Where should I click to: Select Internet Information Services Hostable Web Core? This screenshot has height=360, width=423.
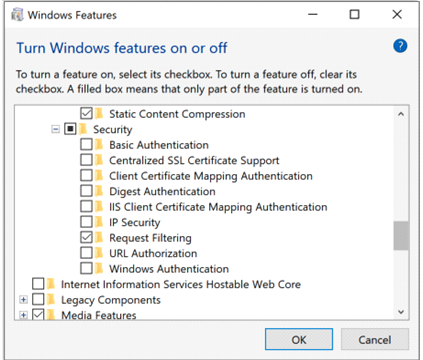click(181, 284)
